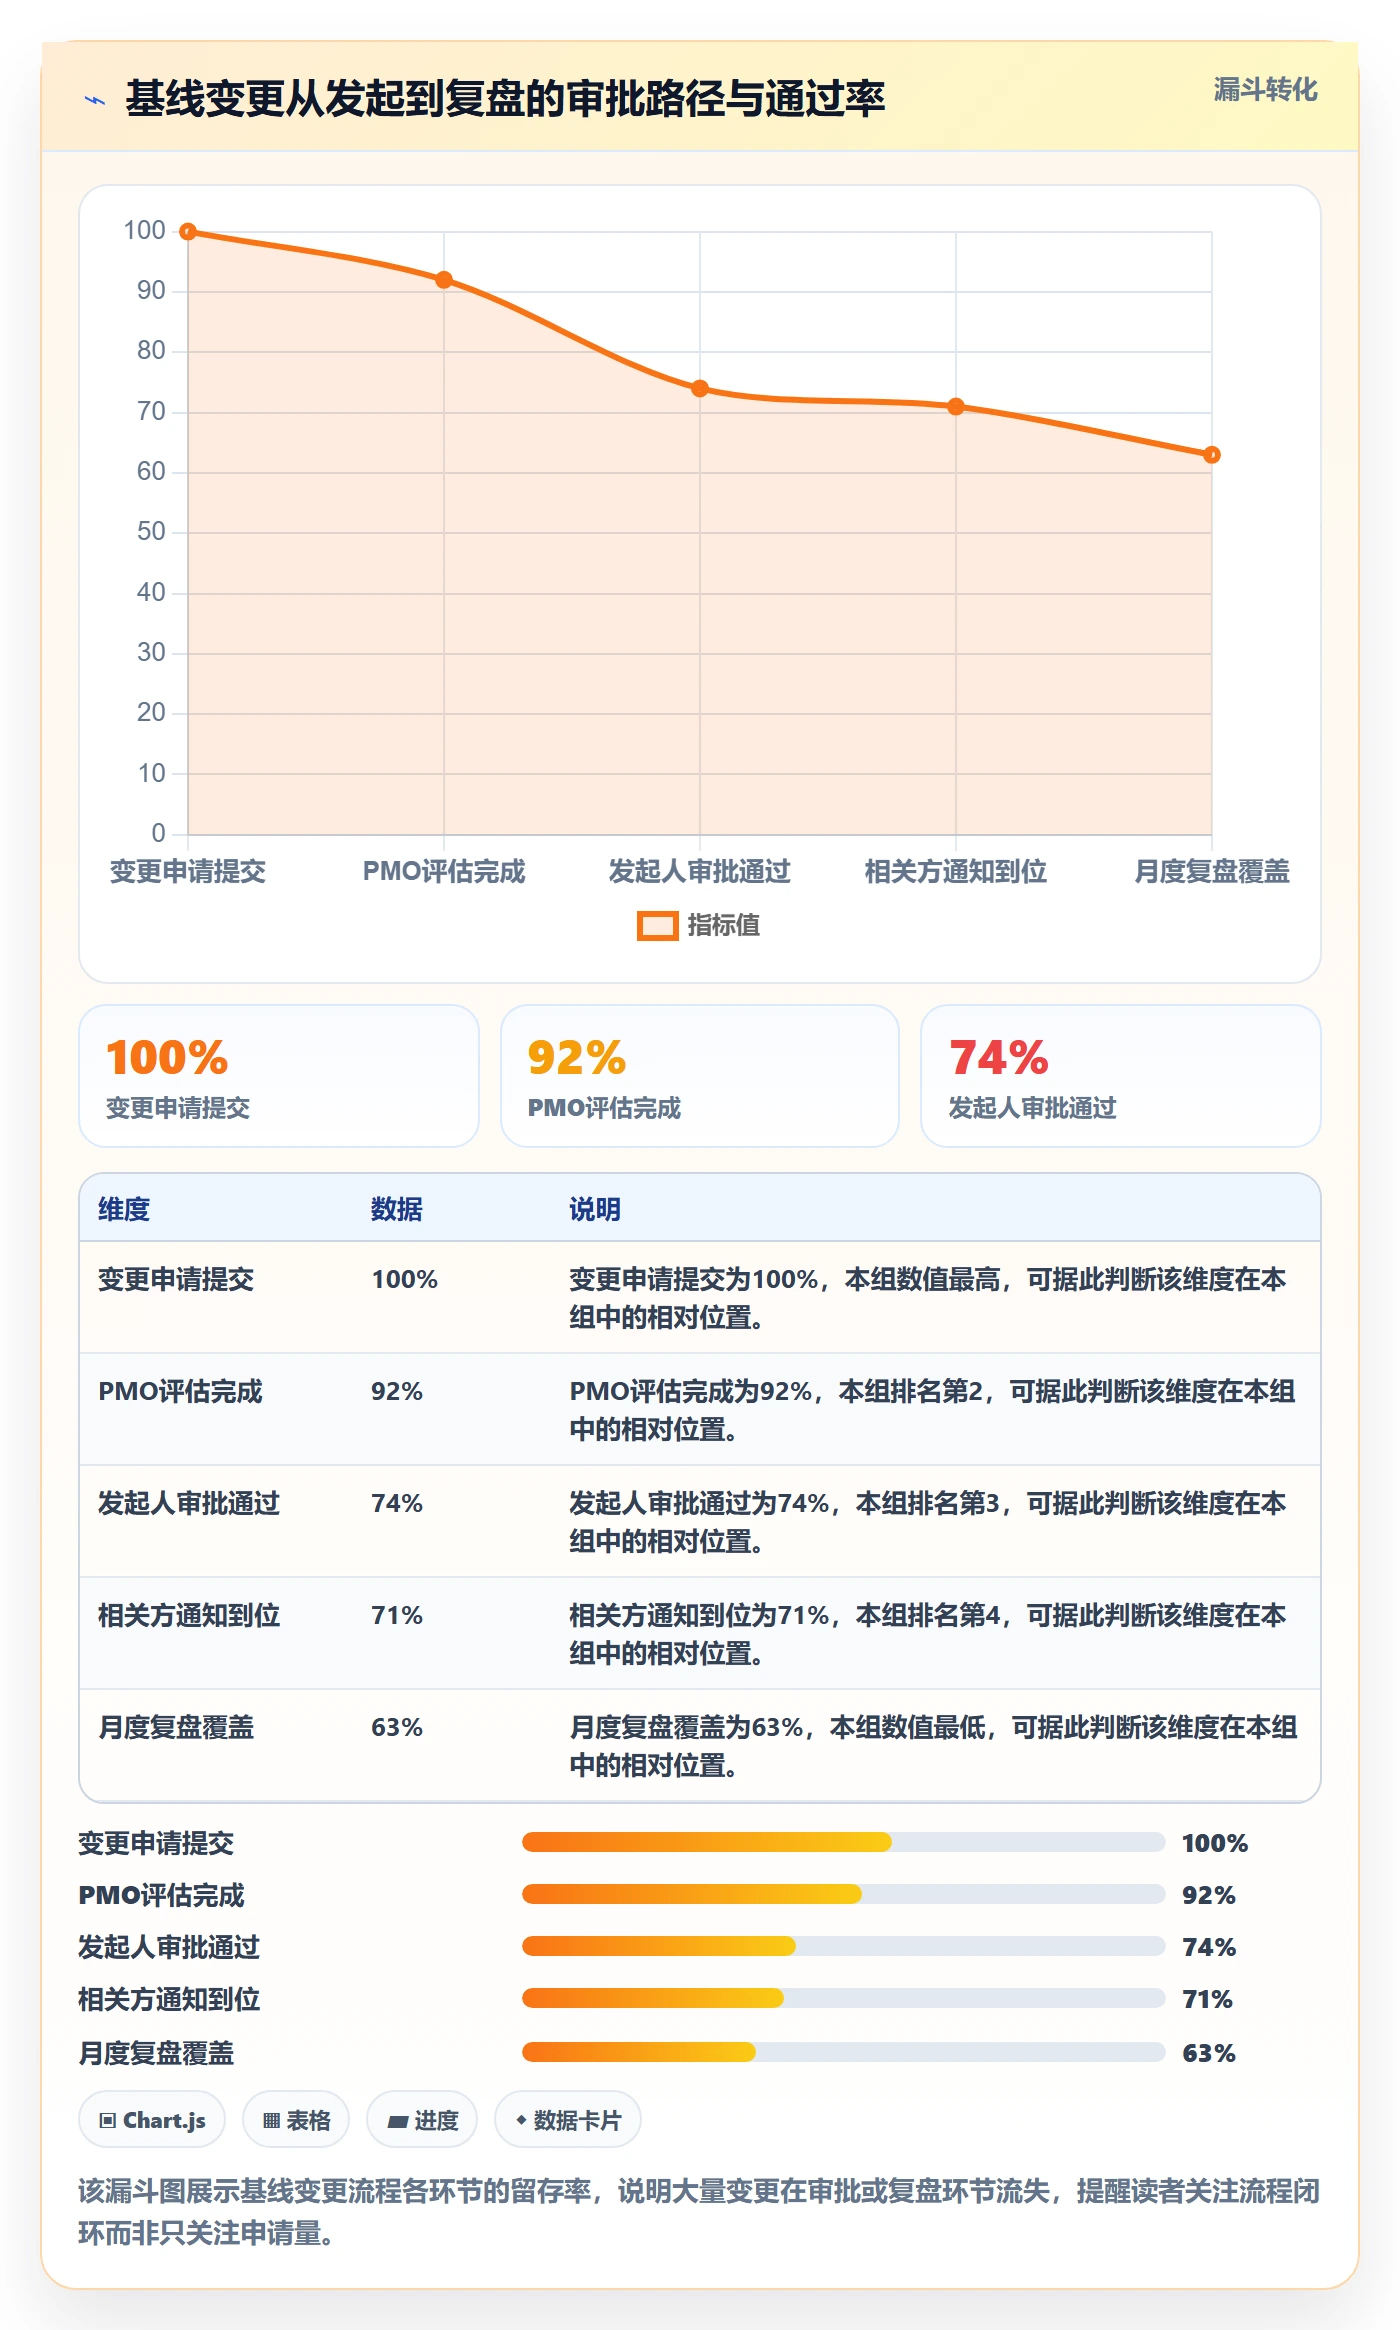Image resolution: width=1400 pixels, height=2330 pixels.
Task: Click the 100% progress value label
Action: pos(1215,1843)
